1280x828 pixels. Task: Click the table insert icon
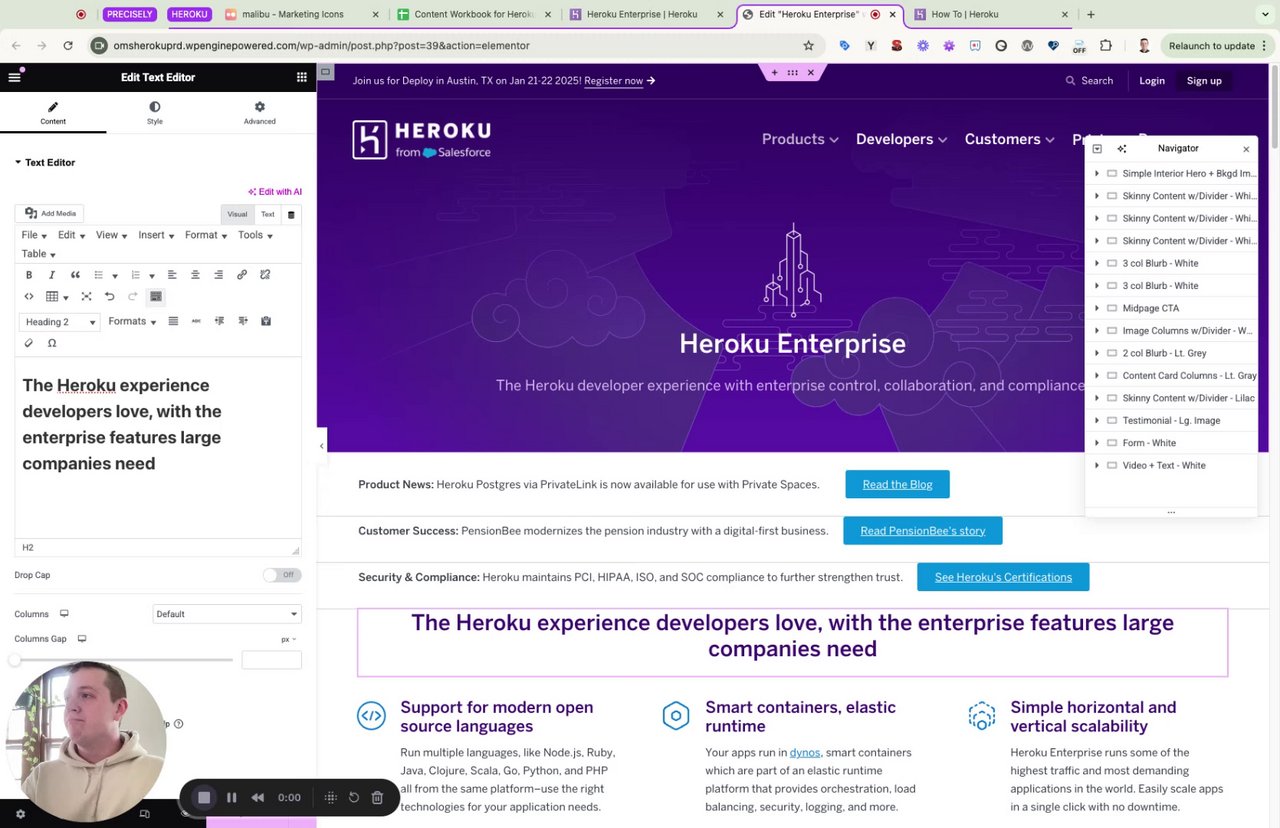[x=52, y=297]
